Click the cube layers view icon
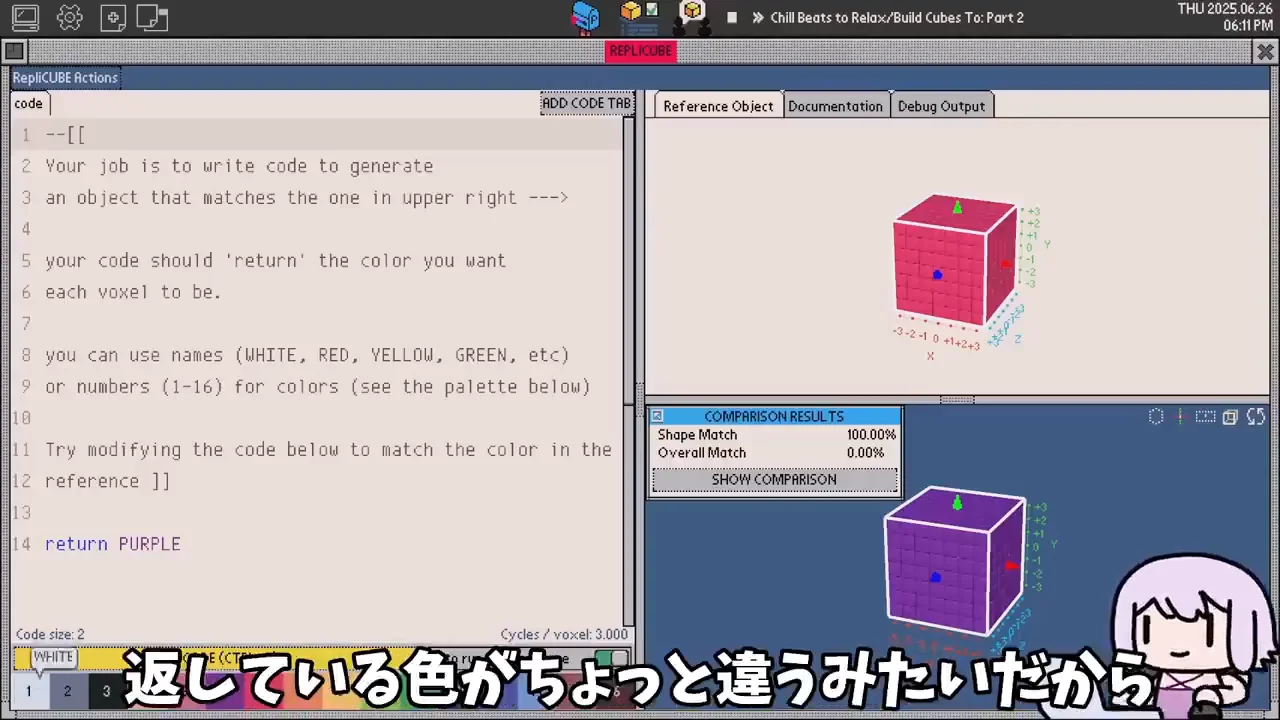This screenshot has height=720, width=1280. 1230,417
